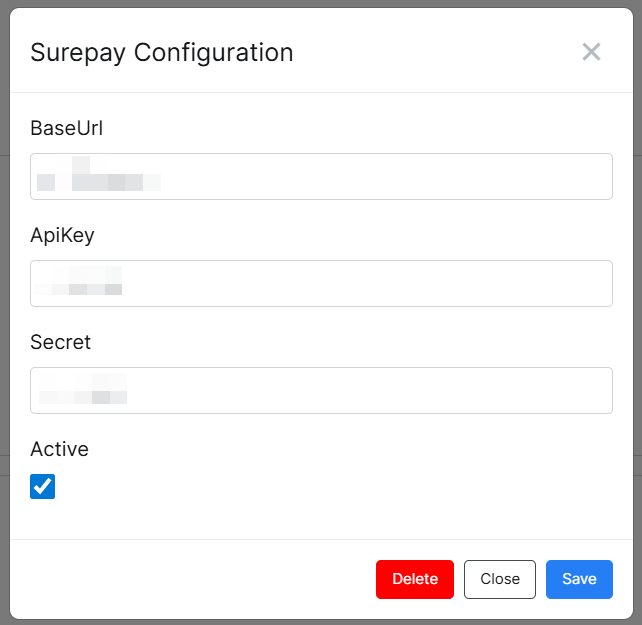Click the Active label text
The height and width of the screenshot is (625, 642).
[x=59, y=449]
